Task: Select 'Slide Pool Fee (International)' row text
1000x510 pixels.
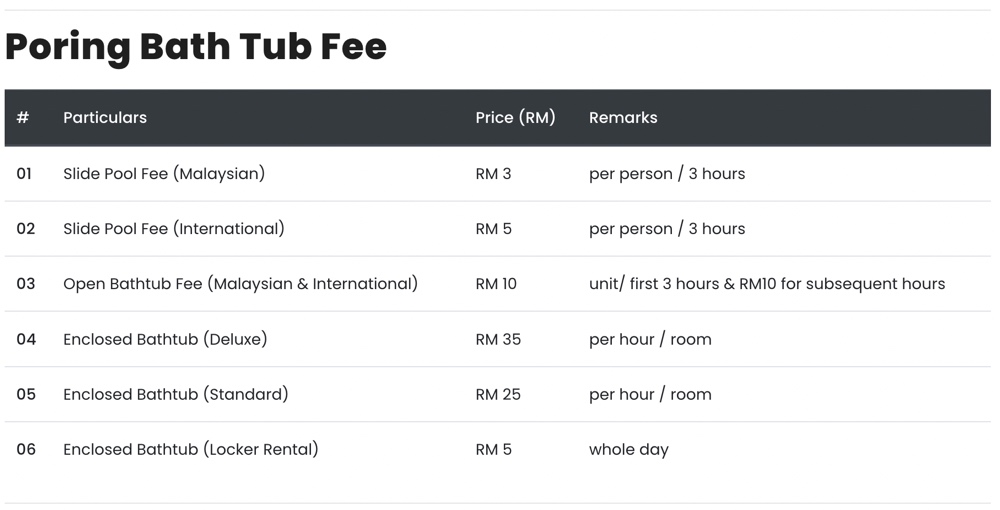Action: [x=174, y=229]
